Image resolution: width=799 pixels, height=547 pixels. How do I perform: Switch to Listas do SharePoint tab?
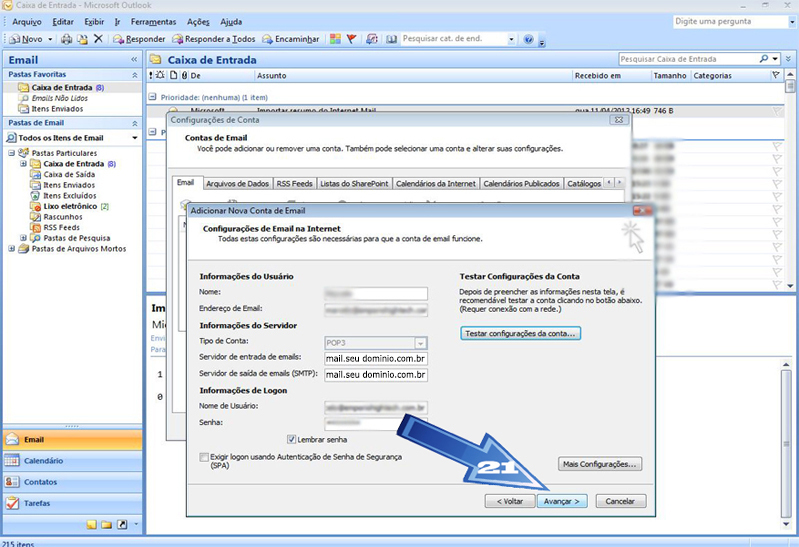tap(354, 184)
